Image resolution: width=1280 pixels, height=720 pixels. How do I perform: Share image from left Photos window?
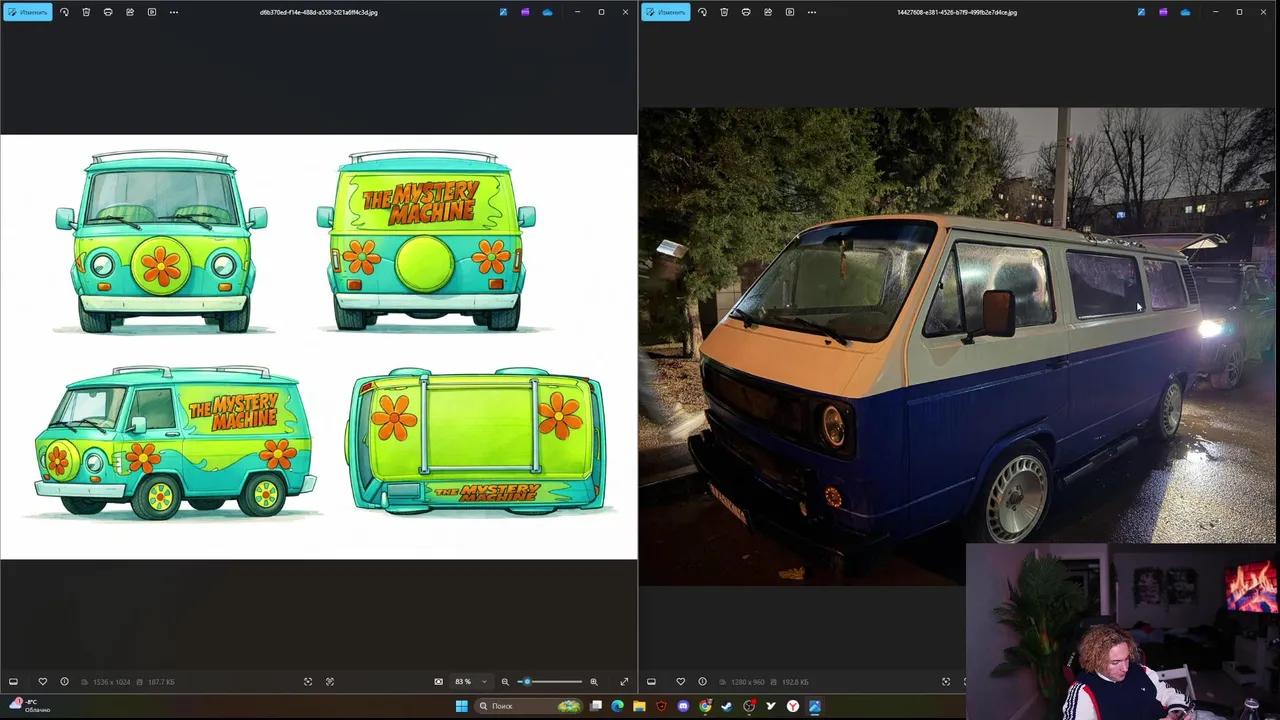click(x=130, y=12)
